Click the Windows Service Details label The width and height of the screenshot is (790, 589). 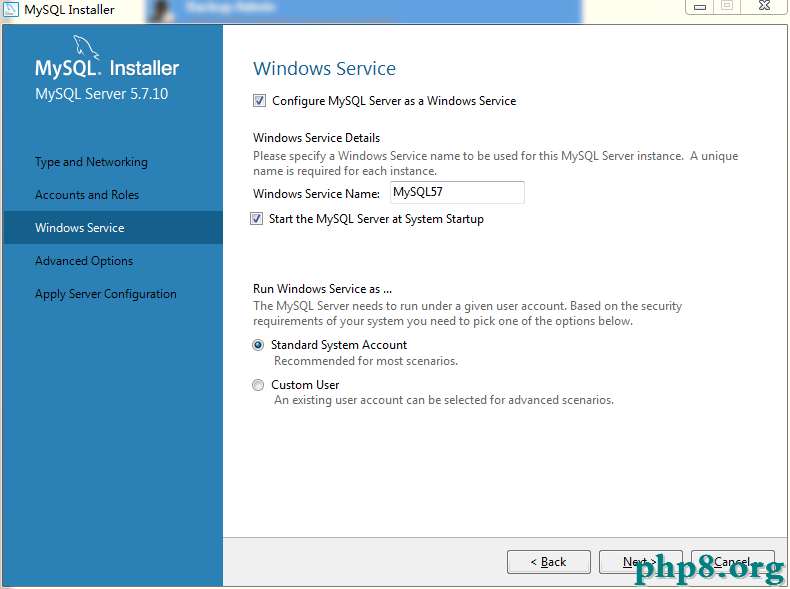(316, 138)
